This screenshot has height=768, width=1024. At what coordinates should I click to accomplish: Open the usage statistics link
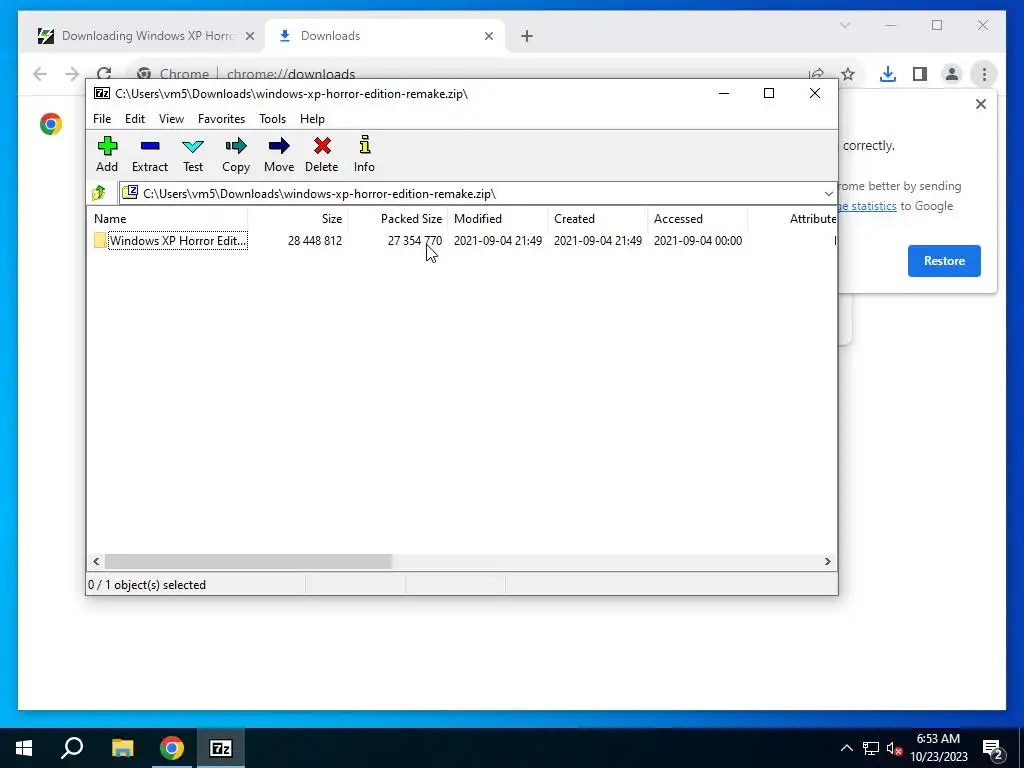(x=868, y=206)
